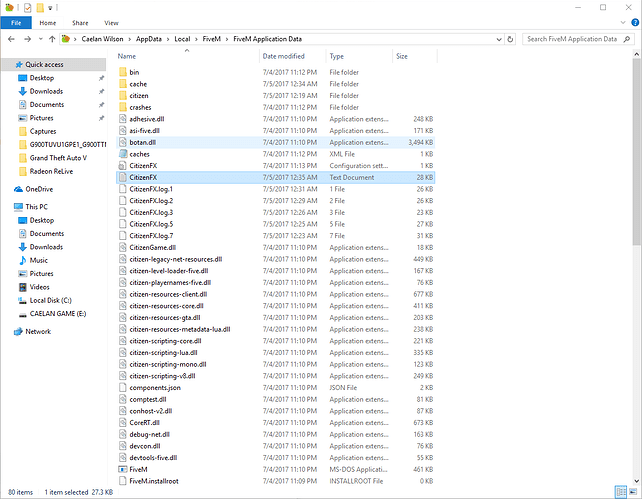Viewport: 642px width, 499px height.
Task: Select the CitizenFX.log.1 file icon
Action: click(x=123, y=189)
